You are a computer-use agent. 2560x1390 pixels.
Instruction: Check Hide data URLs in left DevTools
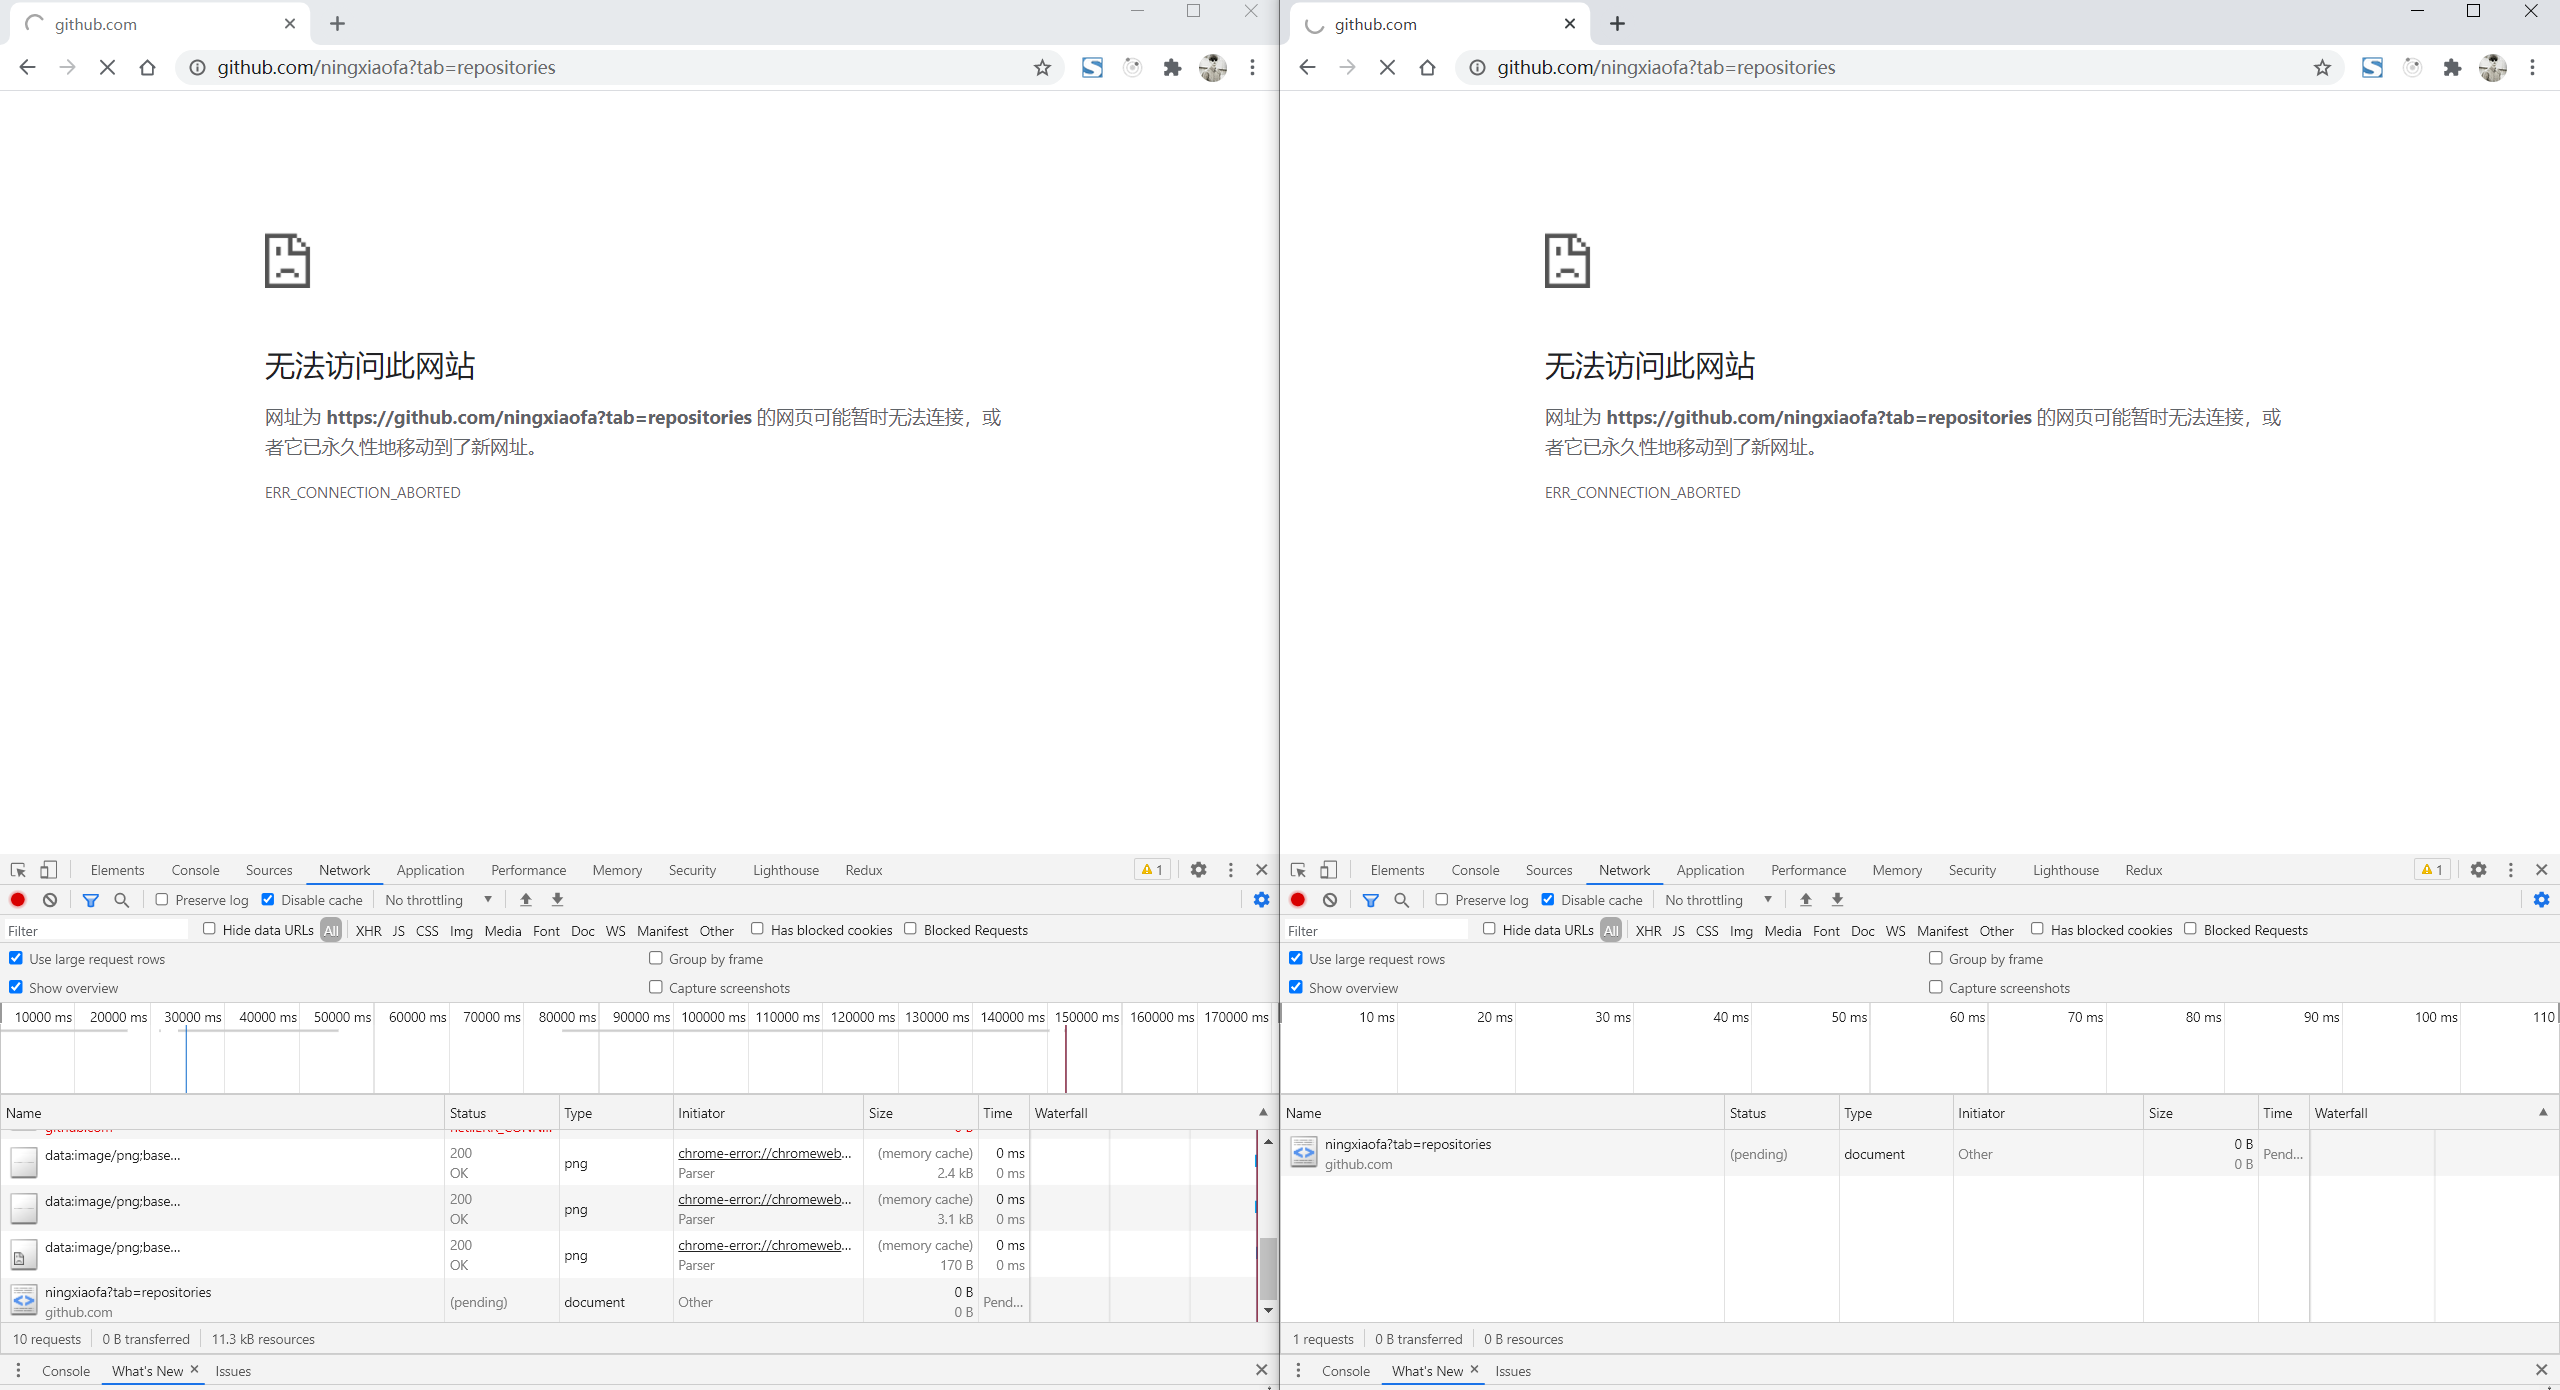[209, 929]
